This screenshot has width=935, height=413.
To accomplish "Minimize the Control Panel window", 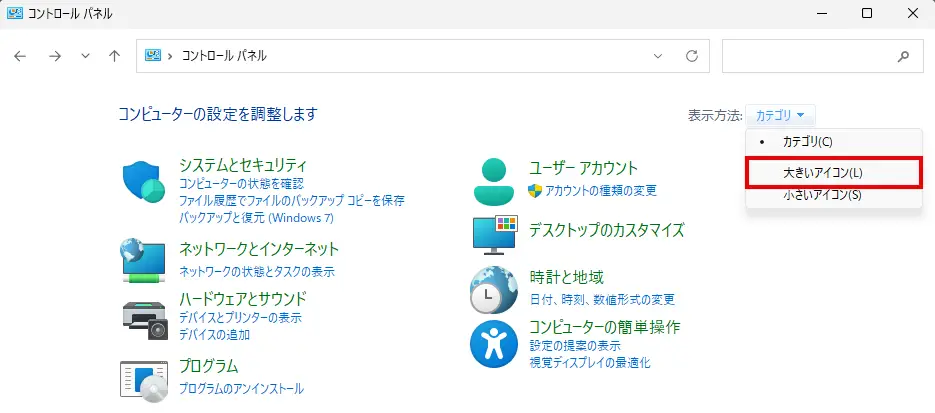I will [x=821, y=13].
